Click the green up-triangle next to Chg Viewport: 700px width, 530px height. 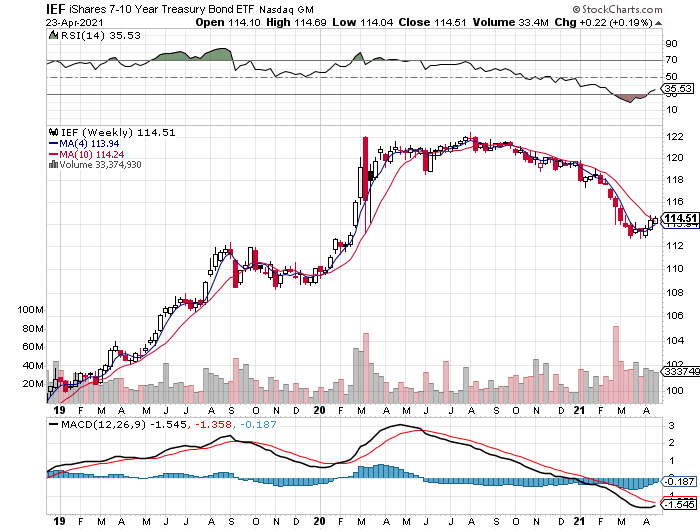coord(658,23)
